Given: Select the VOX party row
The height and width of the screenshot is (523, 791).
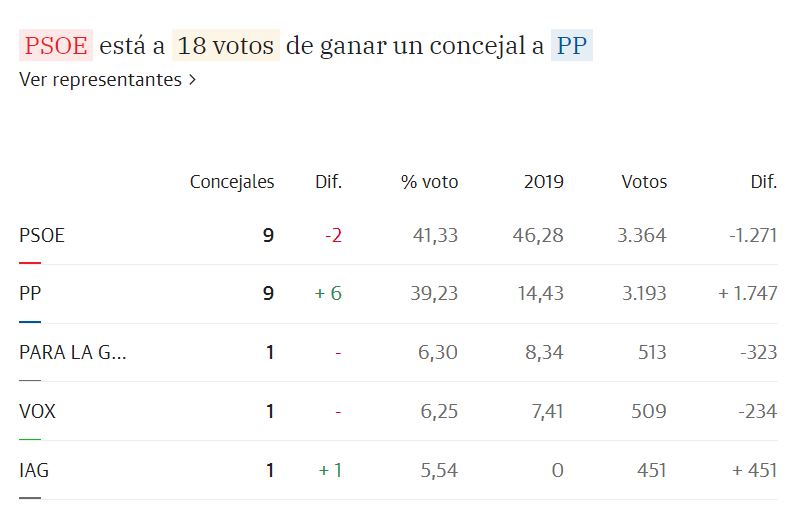Looking at the screenshot, I should (37, 411).
